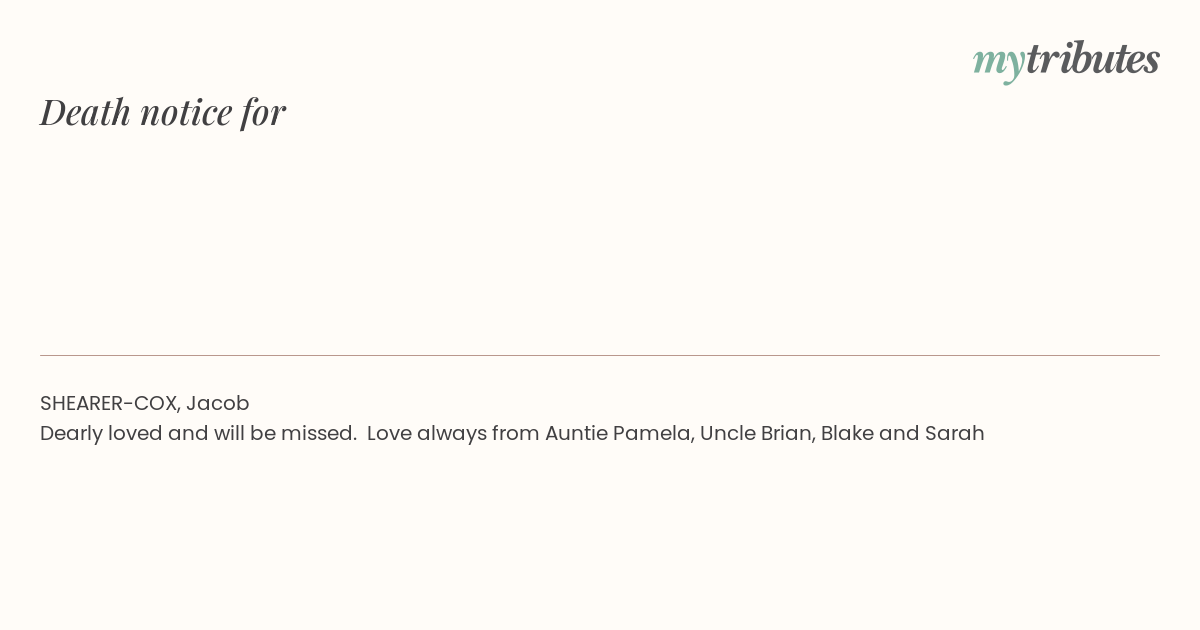Select the name line "SHEARER-COX, Jacob"
This screenshot has height=630, width=1200.
pyautogui.click(x=145, y=403)
